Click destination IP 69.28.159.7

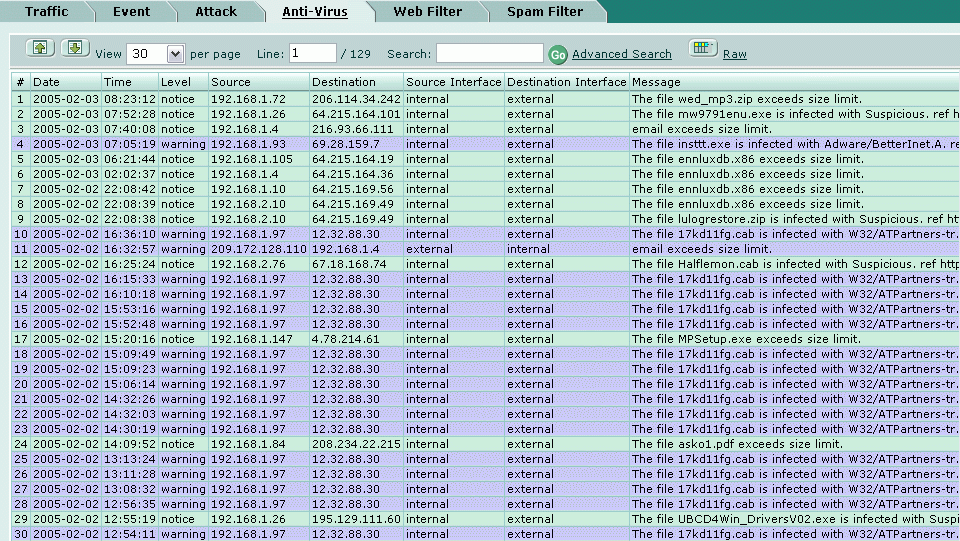[x=345, y=144]
